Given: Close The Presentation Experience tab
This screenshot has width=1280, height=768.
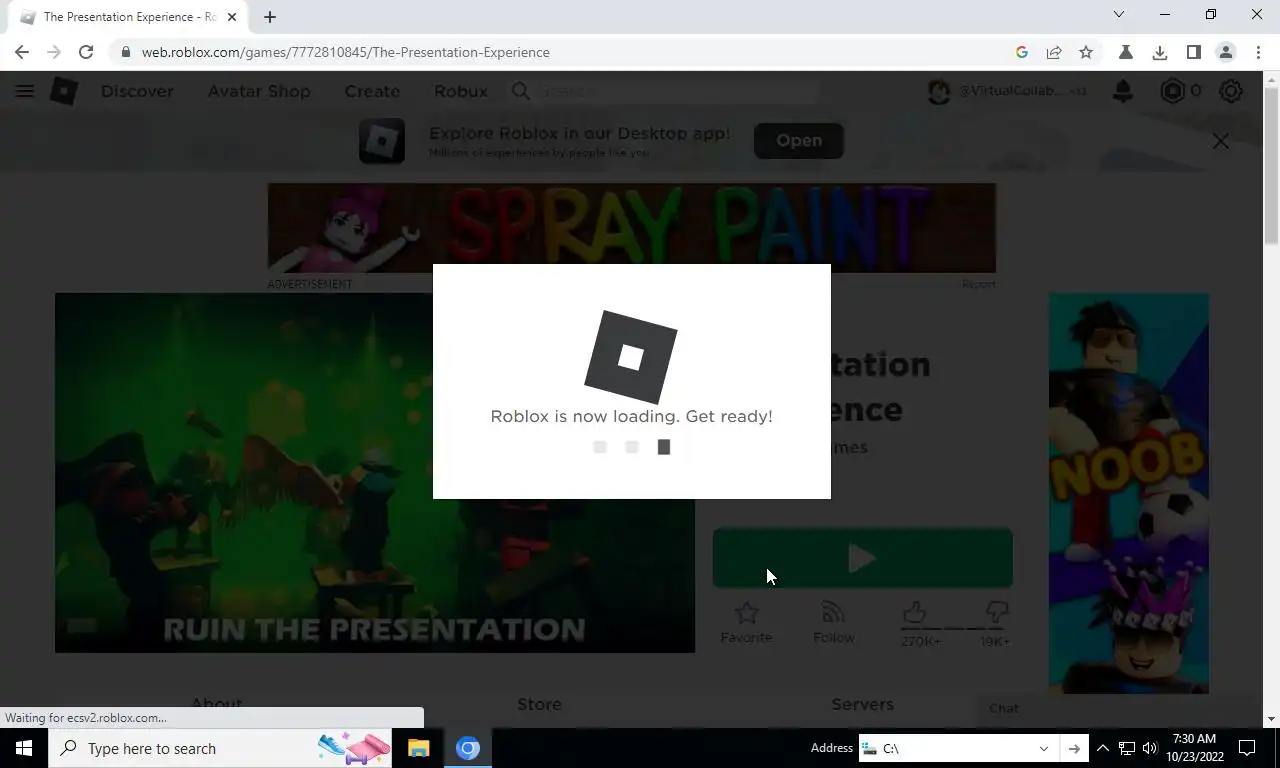Looking at the screenshot, I should click(231, 16).
